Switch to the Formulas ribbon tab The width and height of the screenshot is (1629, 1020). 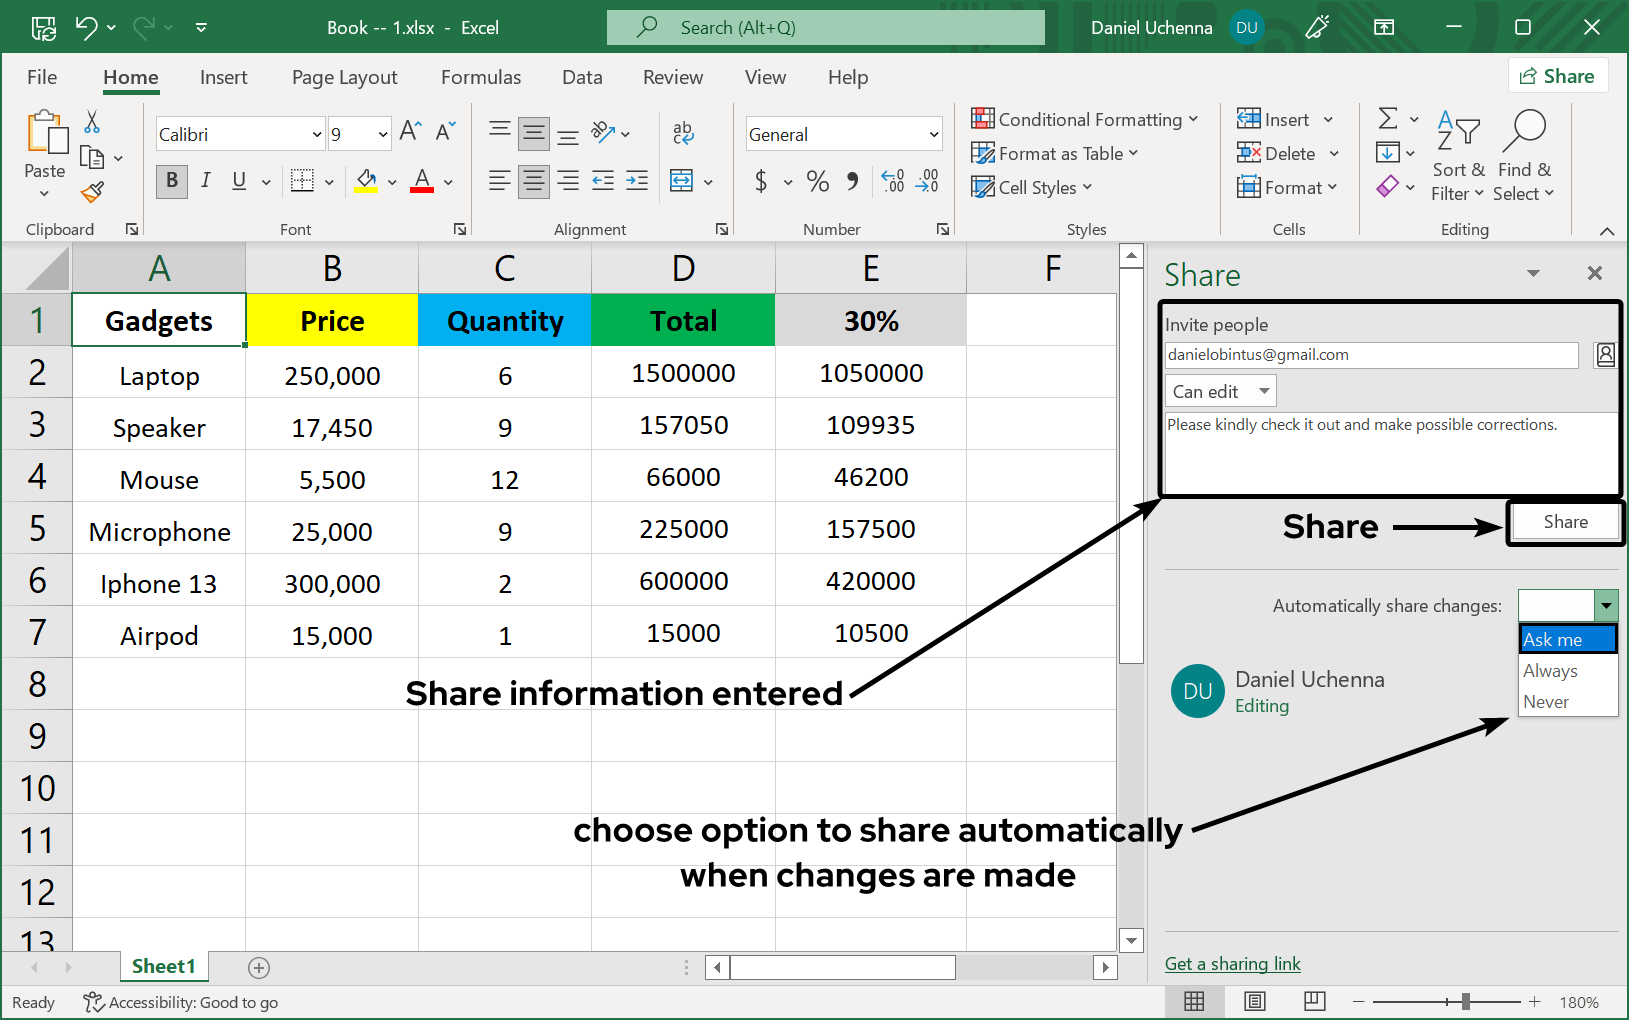click(481, 77)
